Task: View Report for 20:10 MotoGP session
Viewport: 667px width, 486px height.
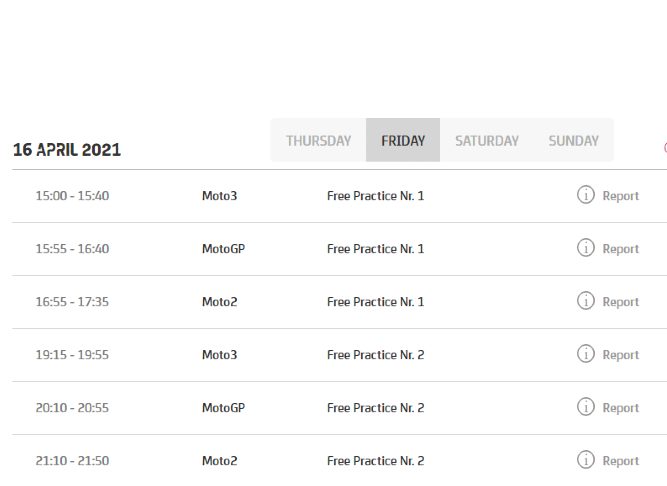Action: click(x=620, y=408)
